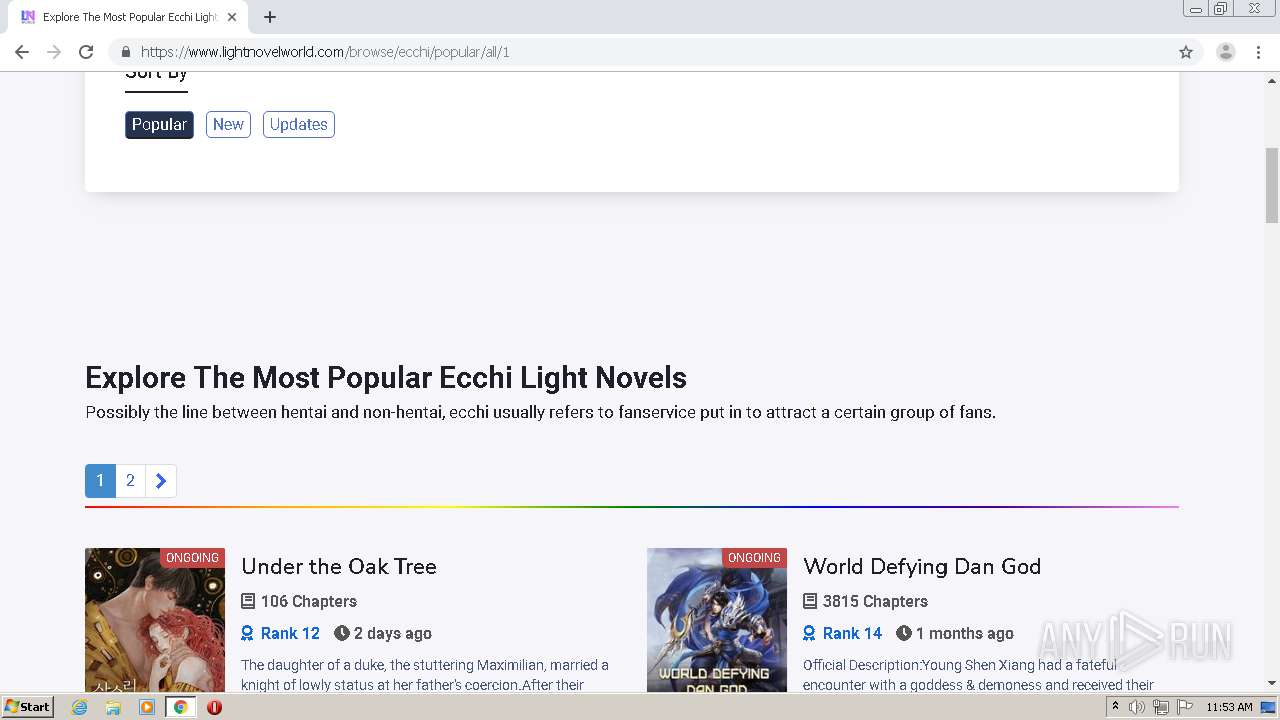Viewport: 1280px width, 720px height.
Task: Click the page's vertical scrollbar thumb
Action: [x=1272, y=185]
